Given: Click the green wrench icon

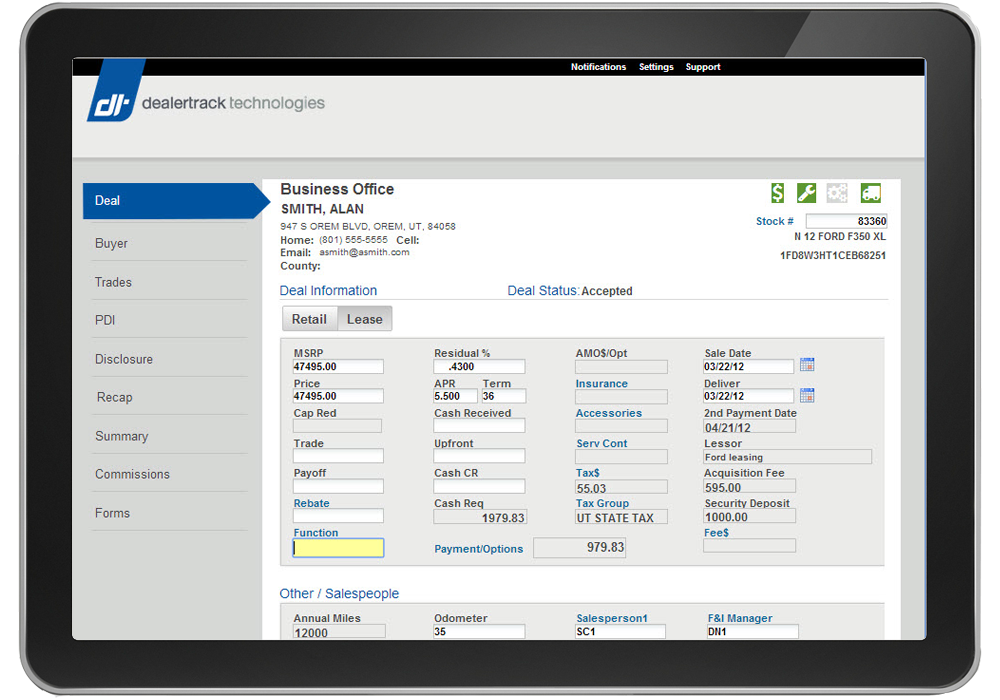Looking at the screenshot, I should click(806, 193).
